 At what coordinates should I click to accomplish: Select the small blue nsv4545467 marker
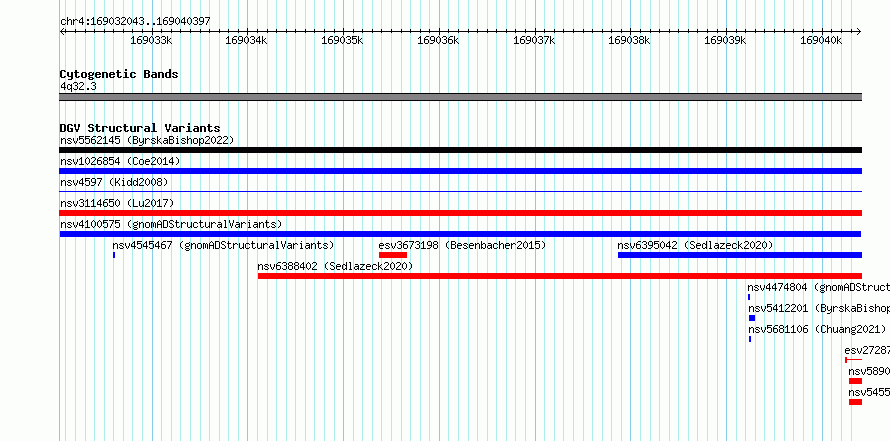[x=114, y=255]
